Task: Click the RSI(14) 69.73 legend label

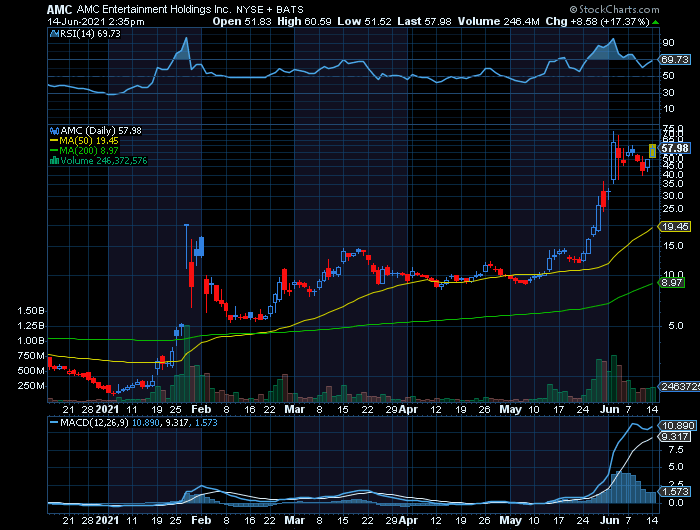Action: 90,33
